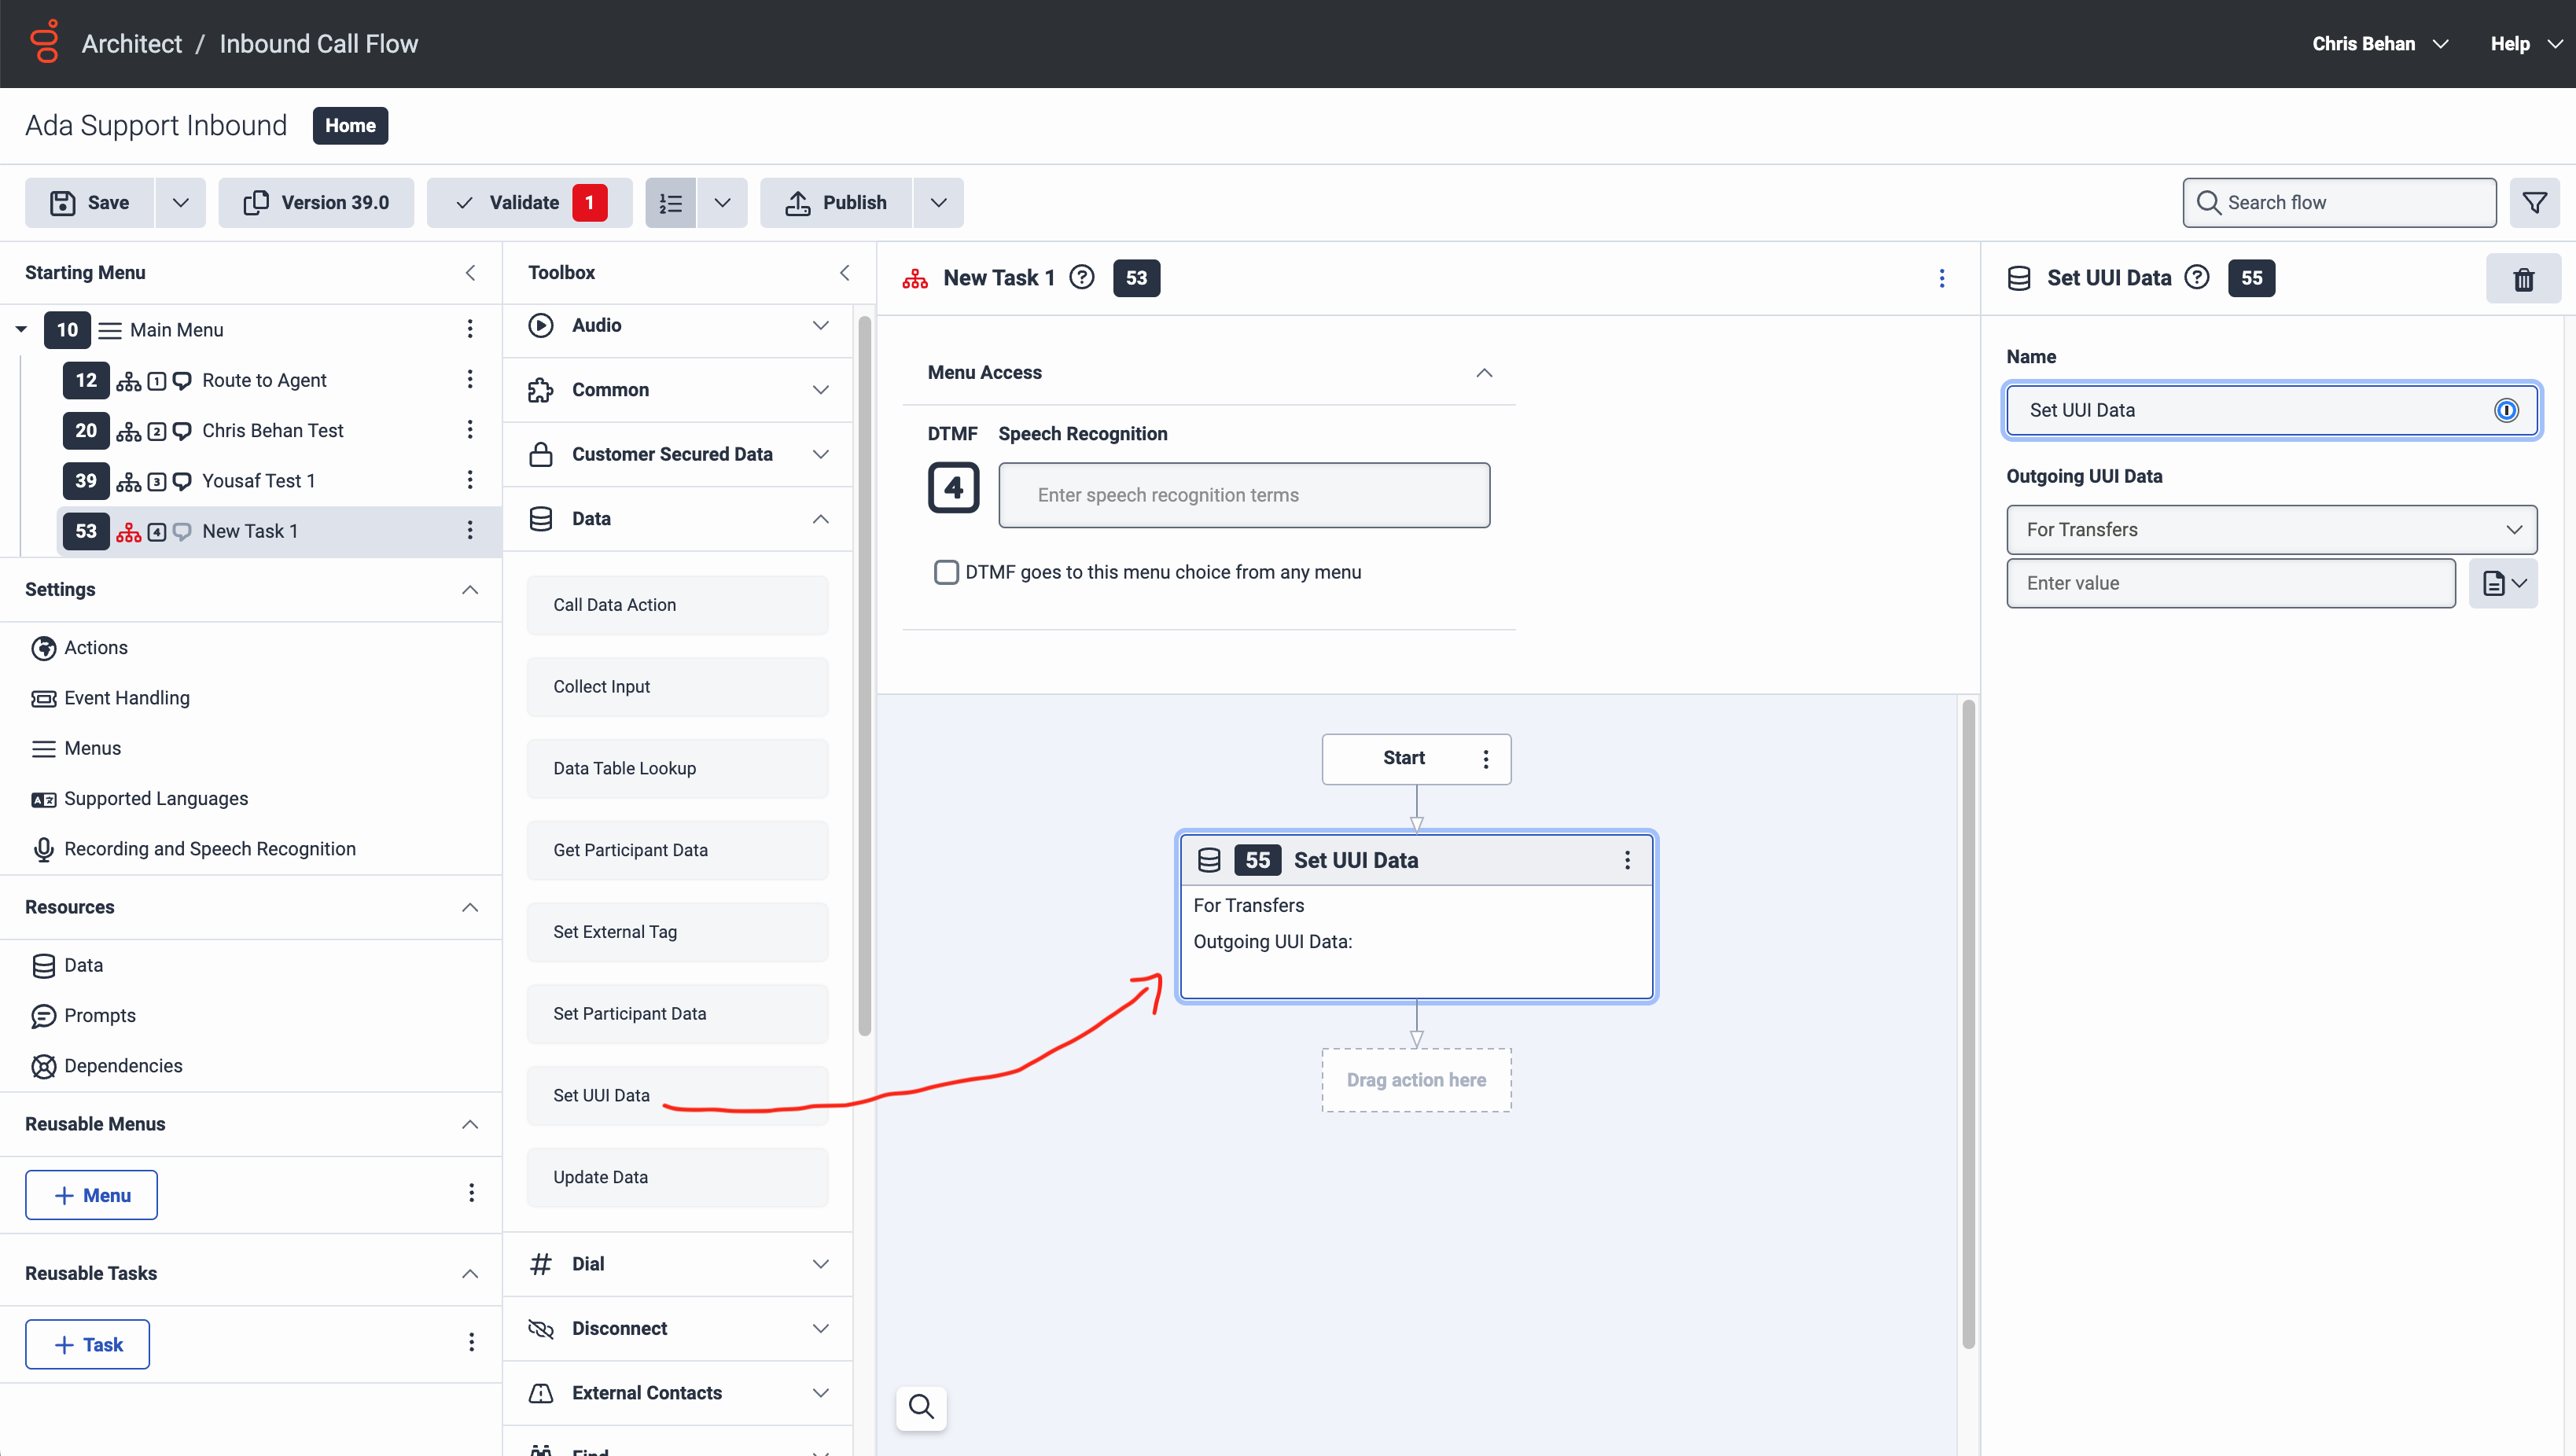
Task: Open the Save options dropdown arrow
Action: tap(180, 203)
